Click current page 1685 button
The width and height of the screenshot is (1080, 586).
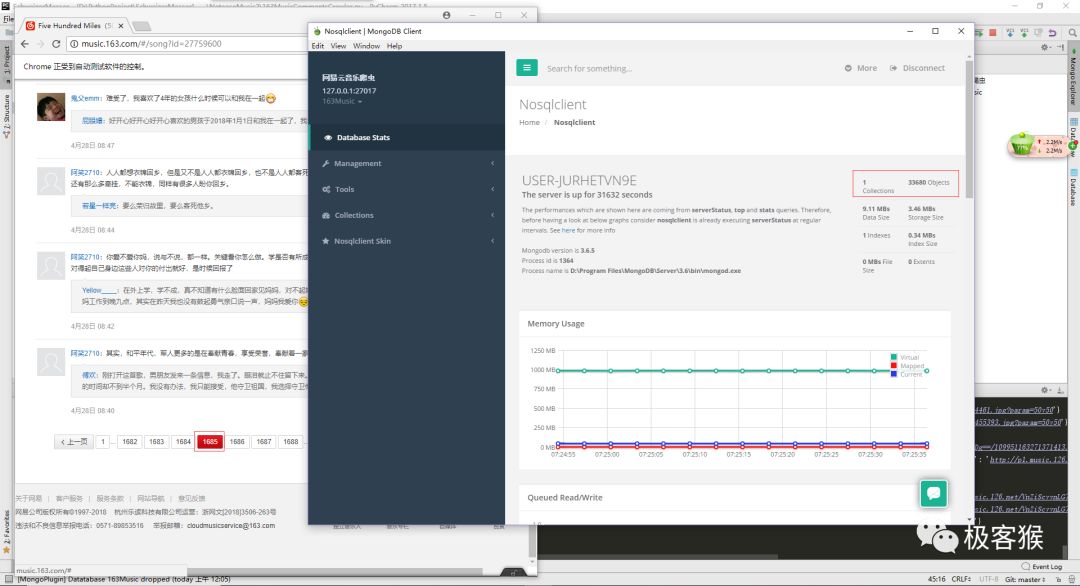pos(210,441)
